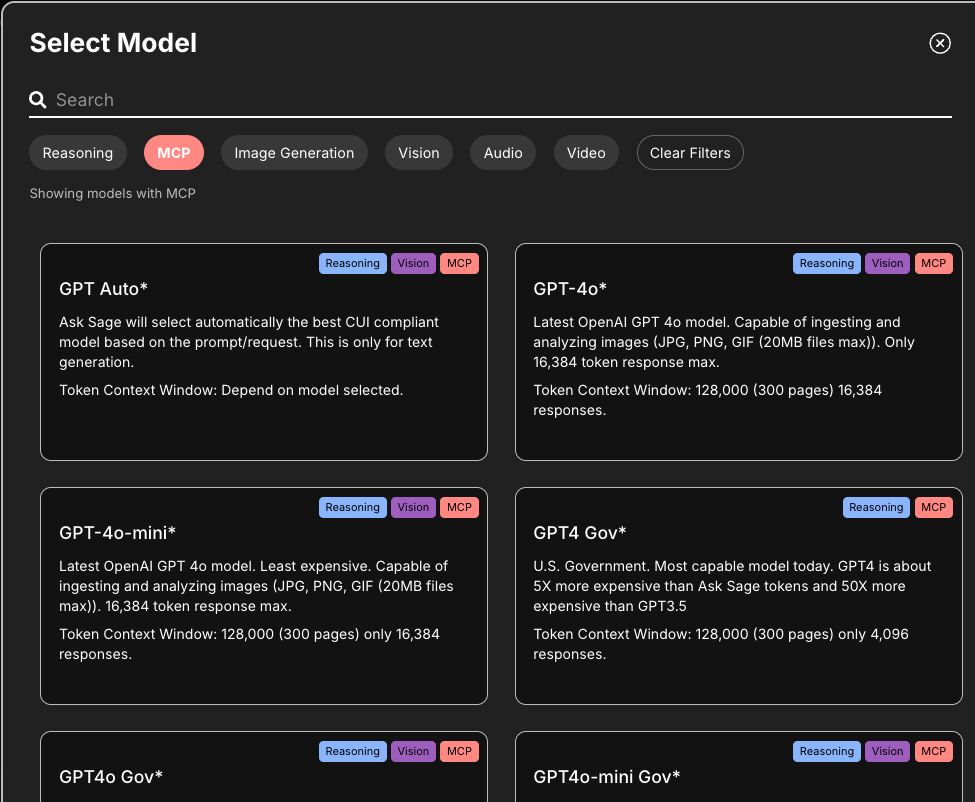This screenshot has height=802, width=975.
Task: Disable the active MCP filter chip
Action: [173, 153]
